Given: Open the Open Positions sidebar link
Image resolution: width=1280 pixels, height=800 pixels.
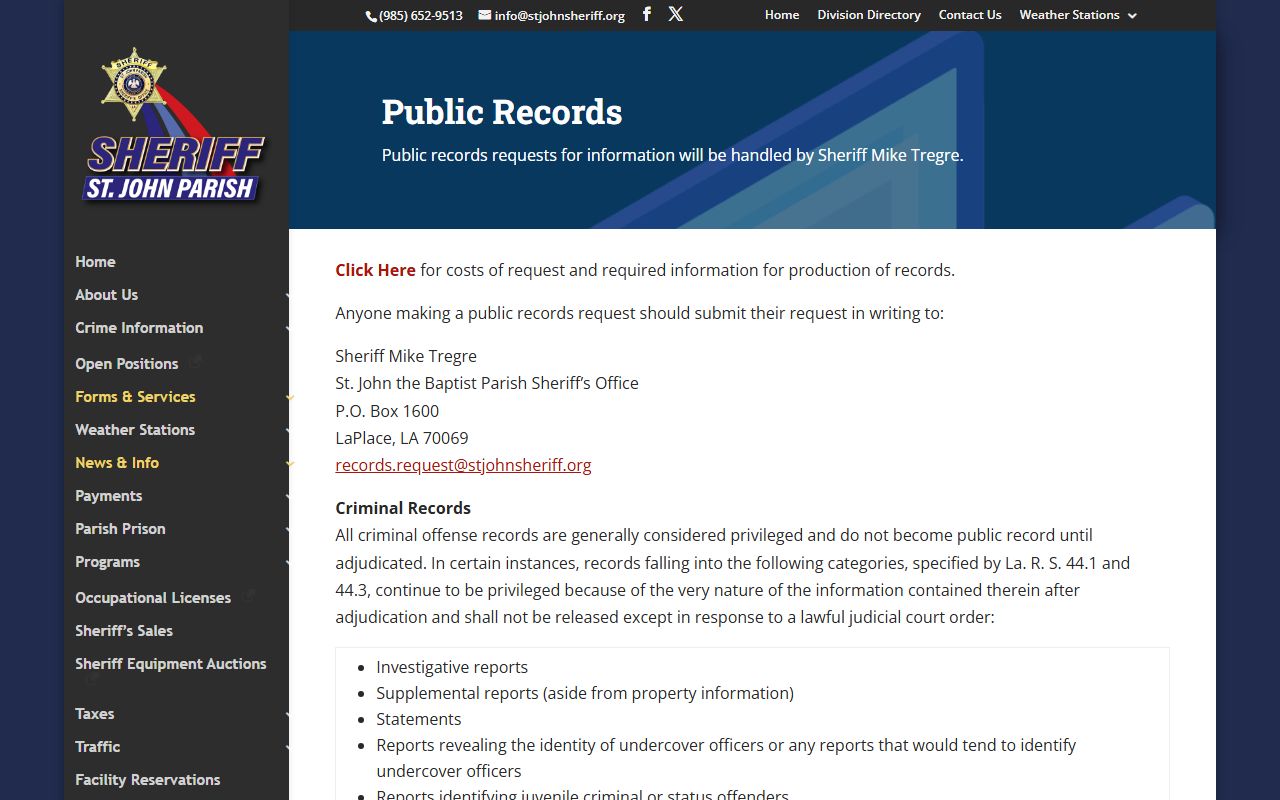Looking at the screenshot, I should tap(126, 364).
